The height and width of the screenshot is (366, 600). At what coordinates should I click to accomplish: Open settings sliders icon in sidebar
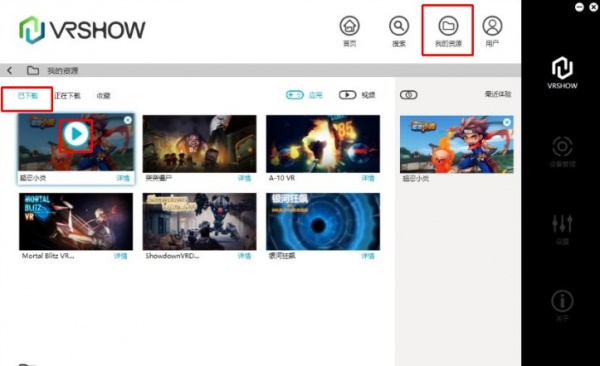(562, 223)
